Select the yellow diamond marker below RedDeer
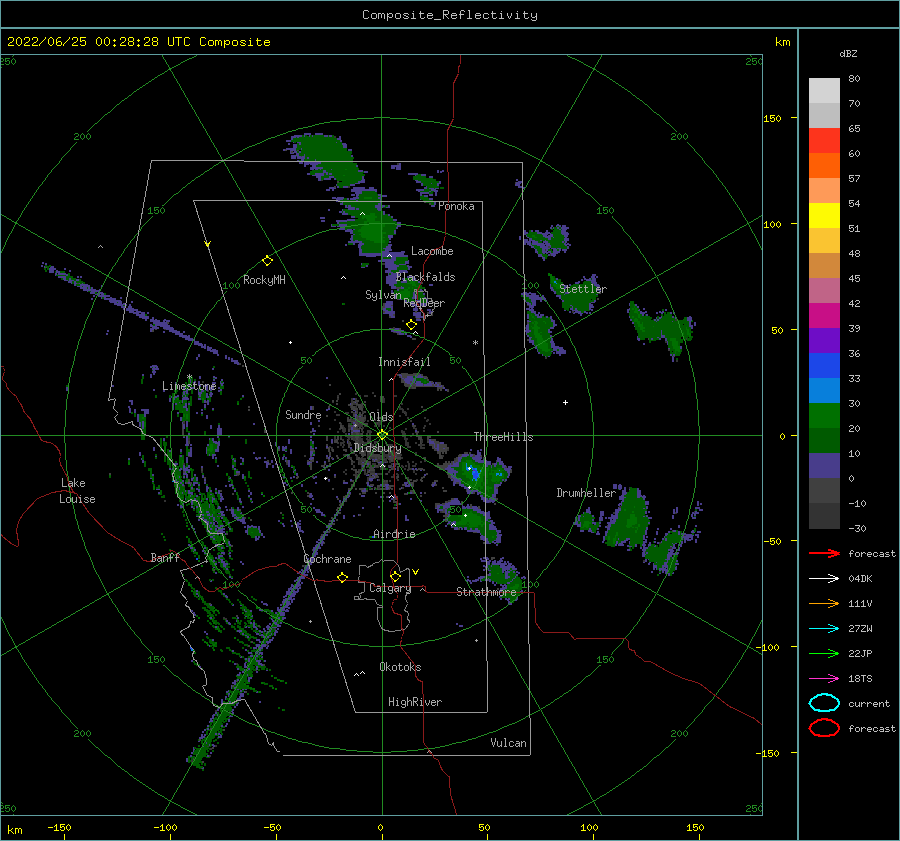Image resolution: width=900 pixels, height=841 pixels. (411, 325)
